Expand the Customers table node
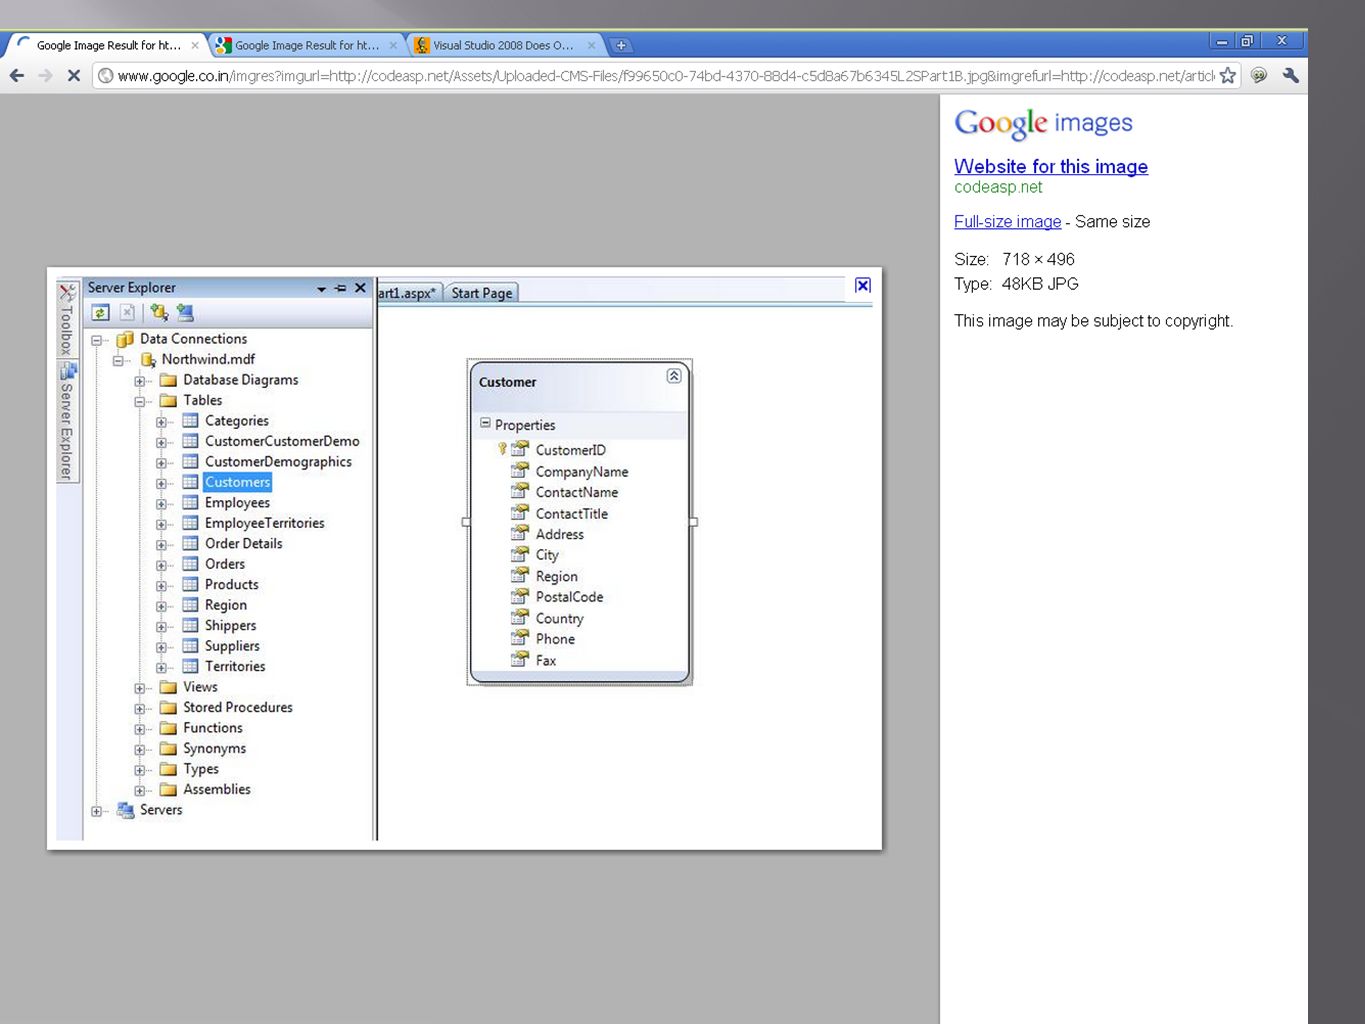The height and width of the screenshot is (1024, 1365). point(162,483)
